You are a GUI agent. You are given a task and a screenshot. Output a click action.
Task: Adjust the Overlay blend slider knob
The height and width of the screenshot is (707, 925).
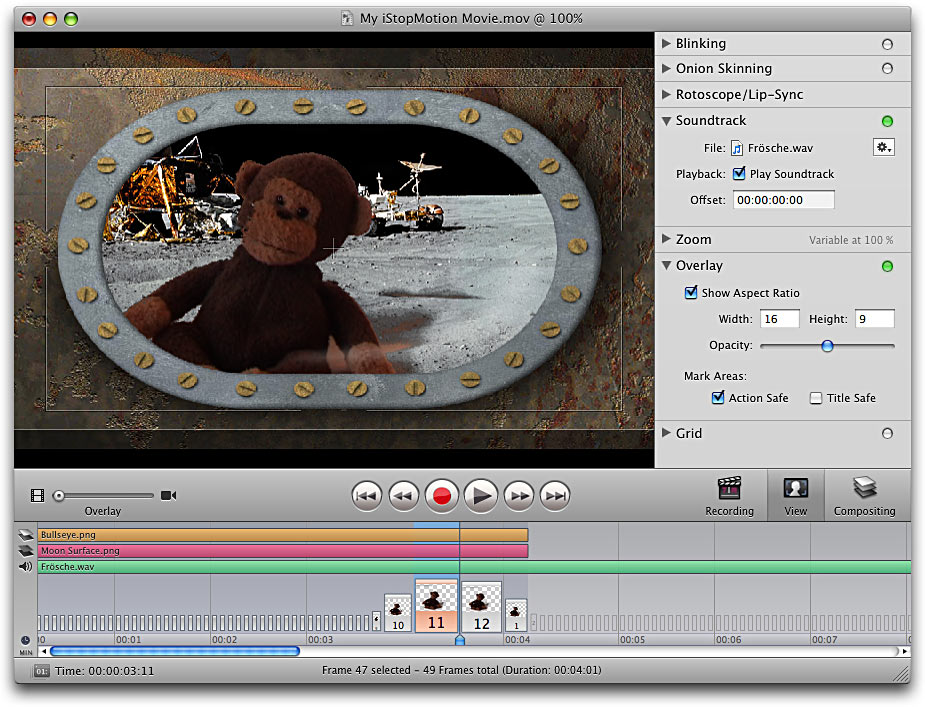tap(58, 496)
